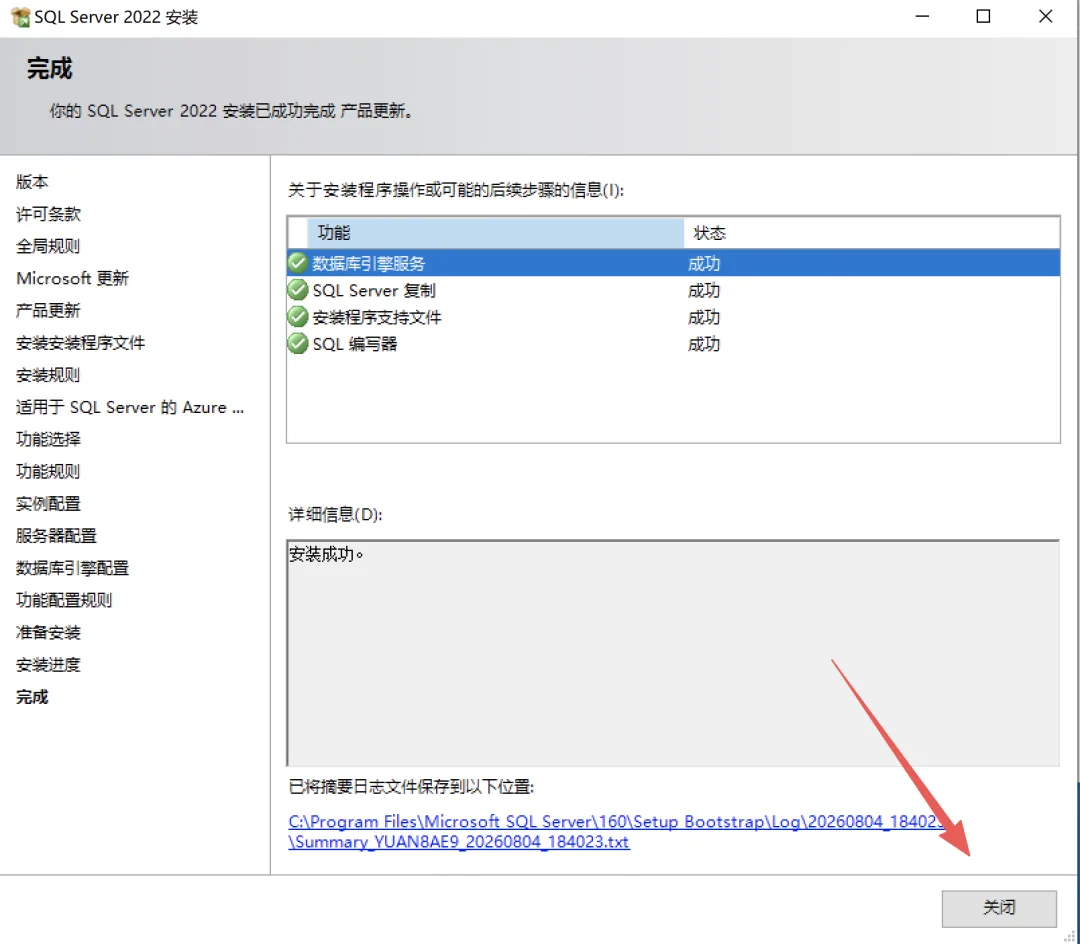Click the 安装进度 step in sidebar
This screenshot has width=1080, height=944.
[x=48, y=664]
